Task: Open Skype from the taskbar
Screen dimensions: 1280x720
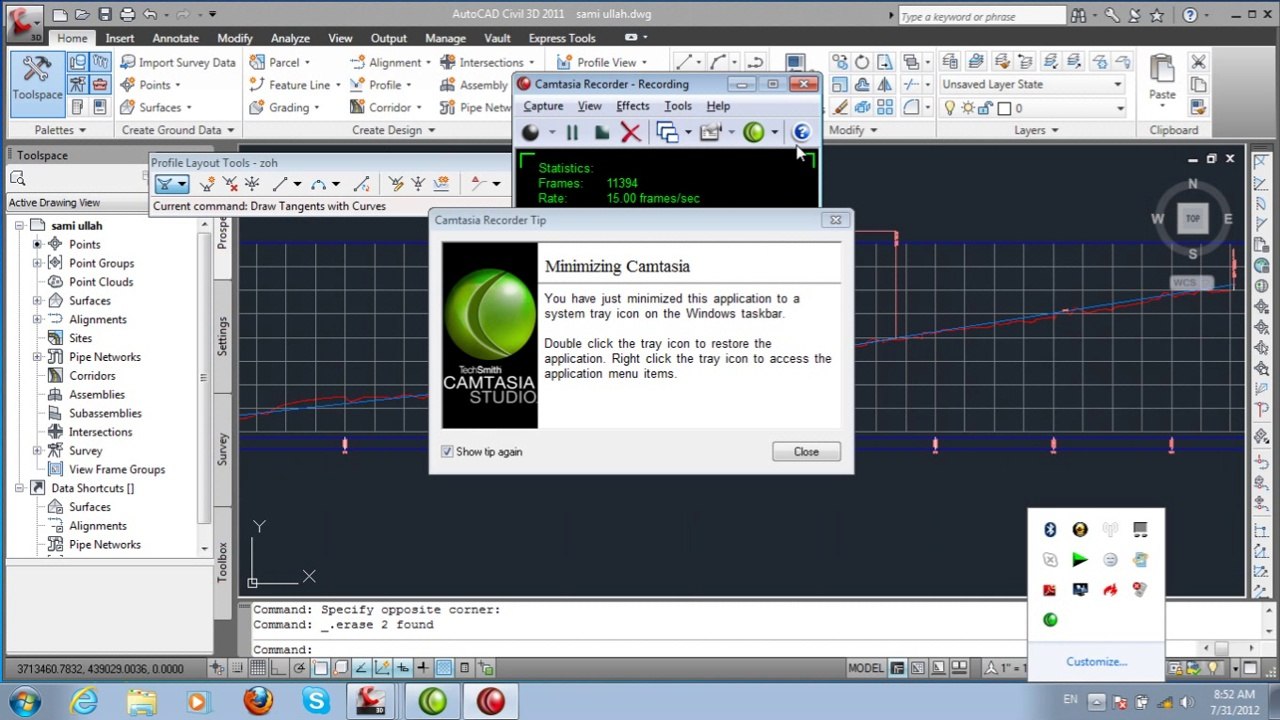Action: tap(316, 701)
